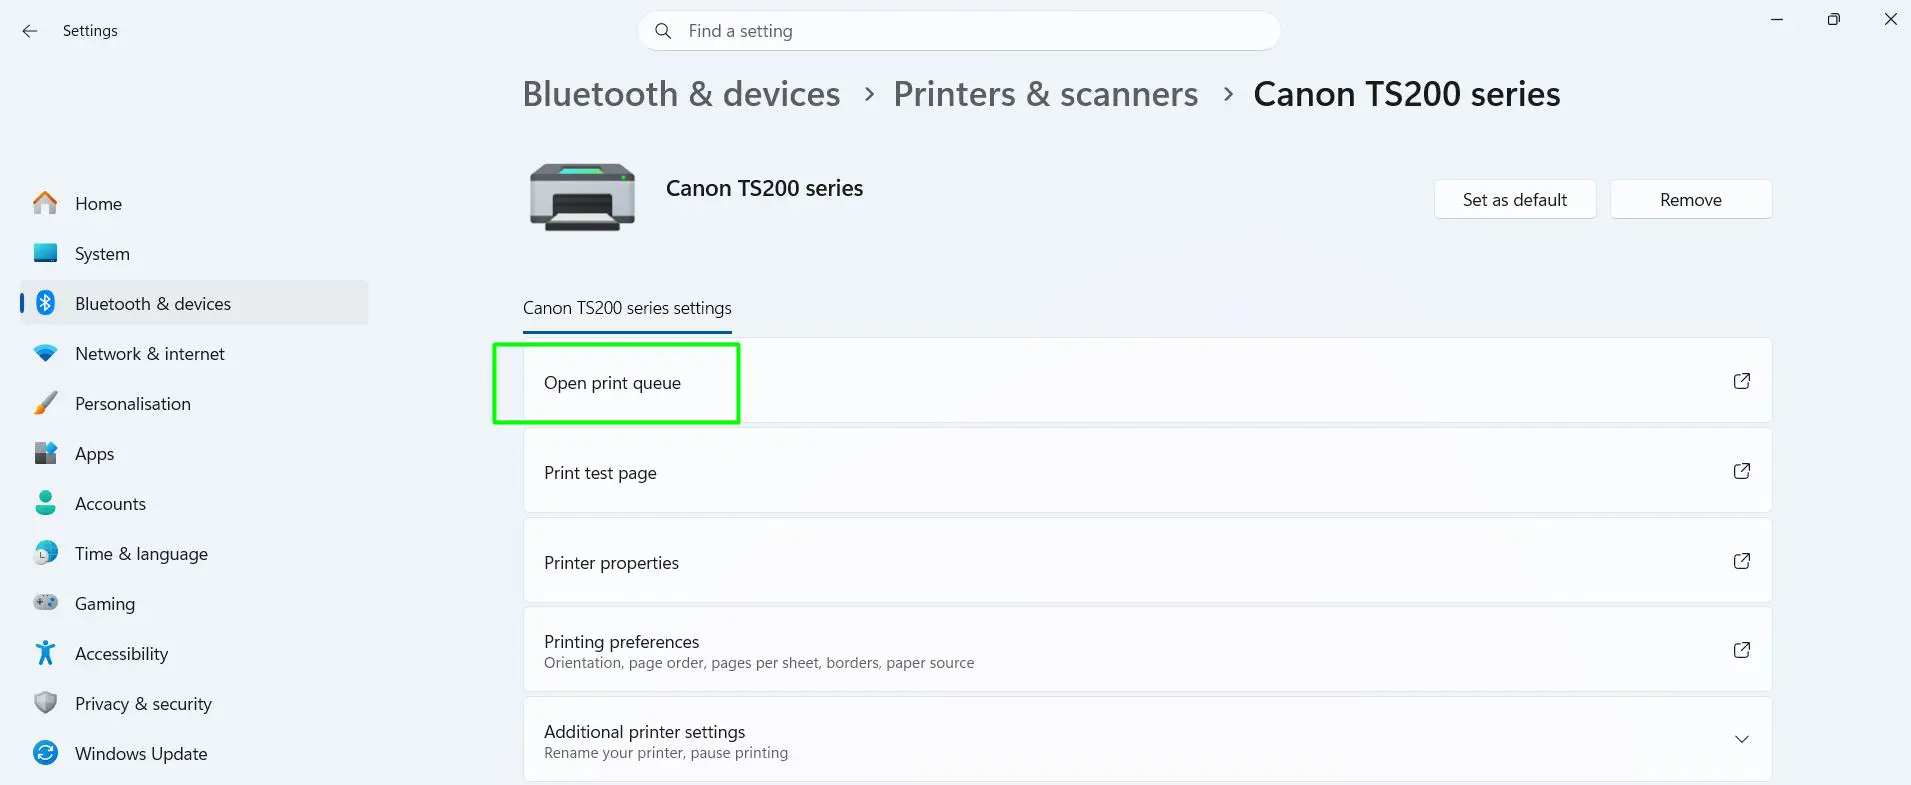
Task: Open Printing preferences
Action: point(1147,650)
